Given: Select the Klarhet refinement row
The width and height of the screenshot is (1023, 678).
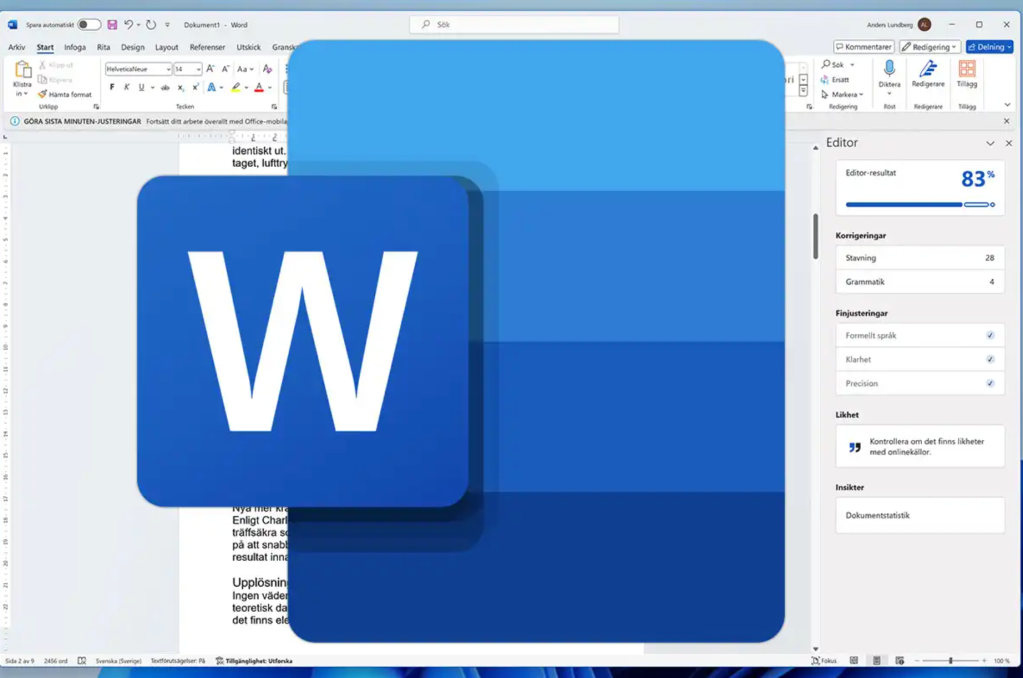Looking at the screenshot, I should pos(920,360).
